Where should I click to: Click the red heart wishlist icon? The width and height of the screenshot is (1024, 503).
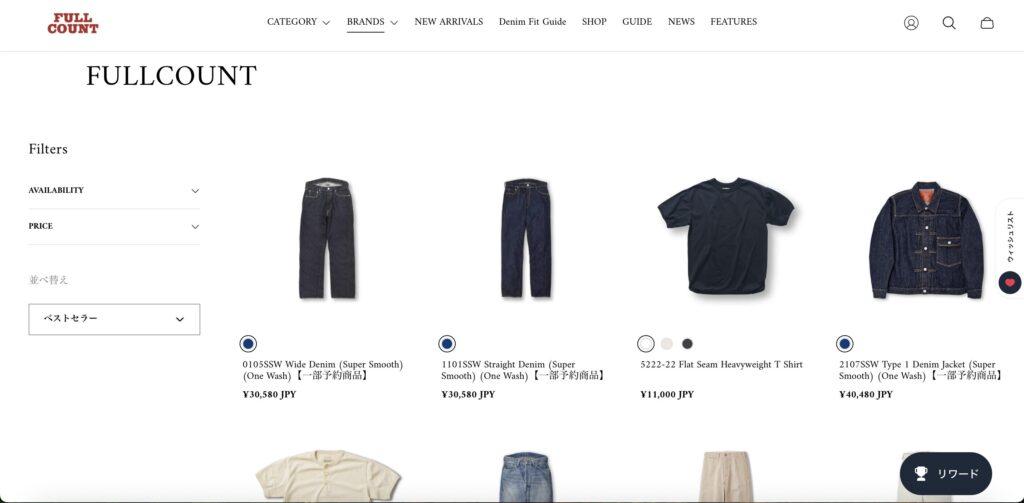1010,283
